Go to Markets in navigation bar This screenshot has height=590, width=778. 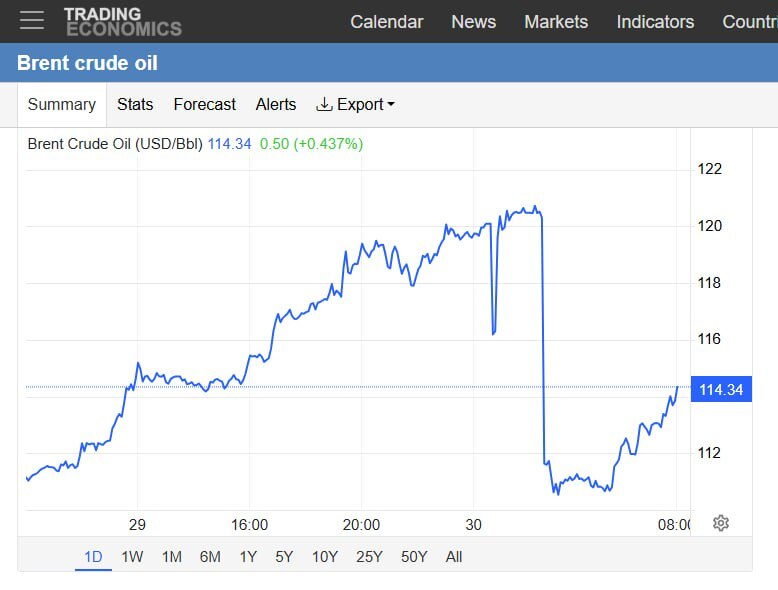(x=556, y=21)
